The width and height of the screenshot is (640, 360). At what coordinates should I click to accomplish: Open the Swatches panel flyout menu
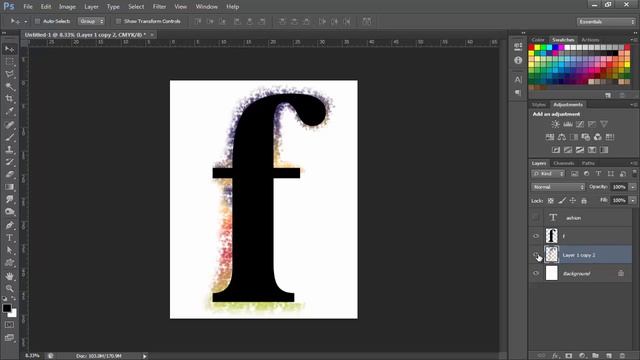[633, 40]
